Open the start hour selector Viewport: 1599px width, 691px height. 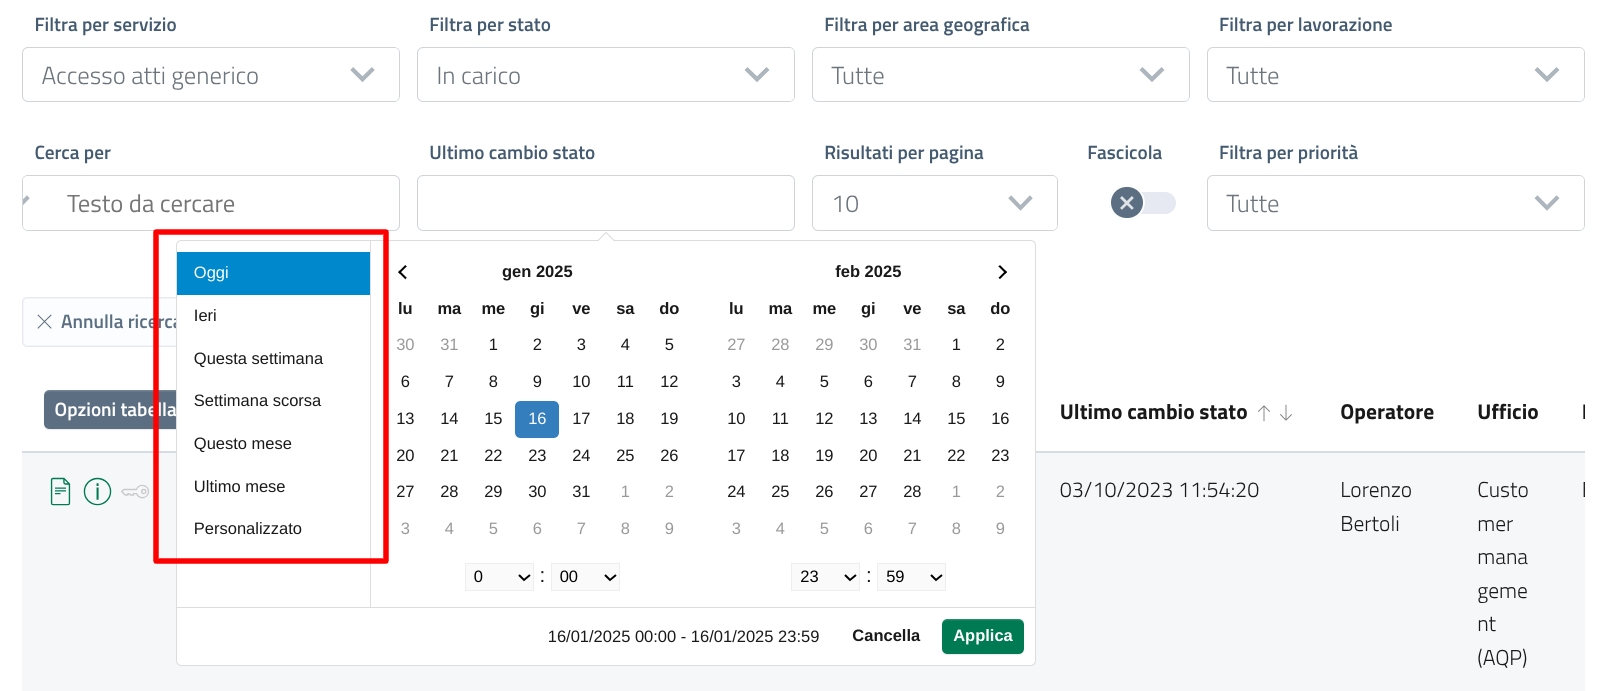[499, 577]
